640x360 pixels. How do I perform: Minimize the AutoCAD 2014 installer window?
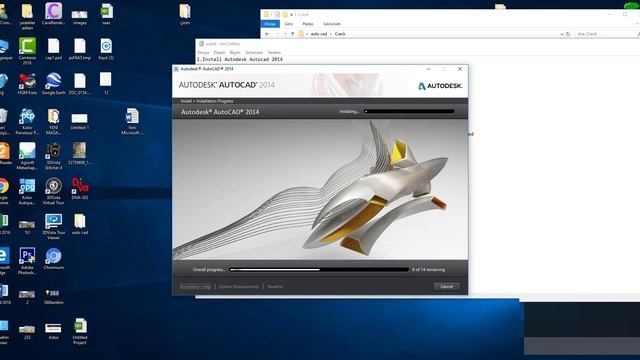[428, 69]
